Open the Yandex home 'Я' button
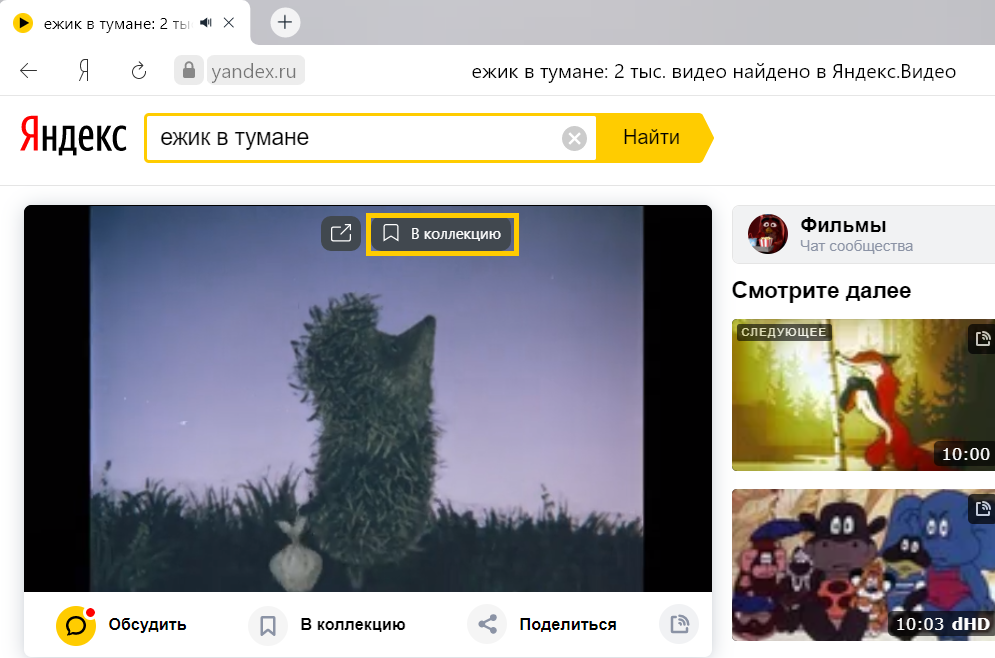 [x=84, y=71]
